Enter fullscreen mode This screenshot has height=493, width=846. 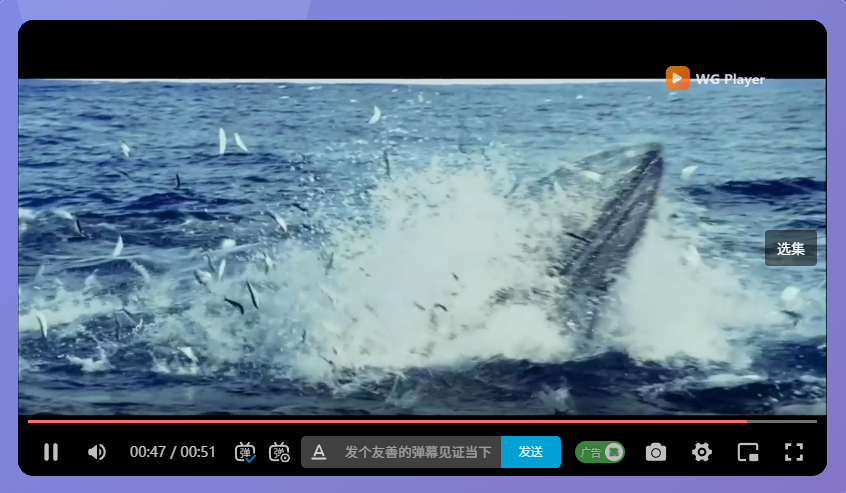tap(794, 452)
